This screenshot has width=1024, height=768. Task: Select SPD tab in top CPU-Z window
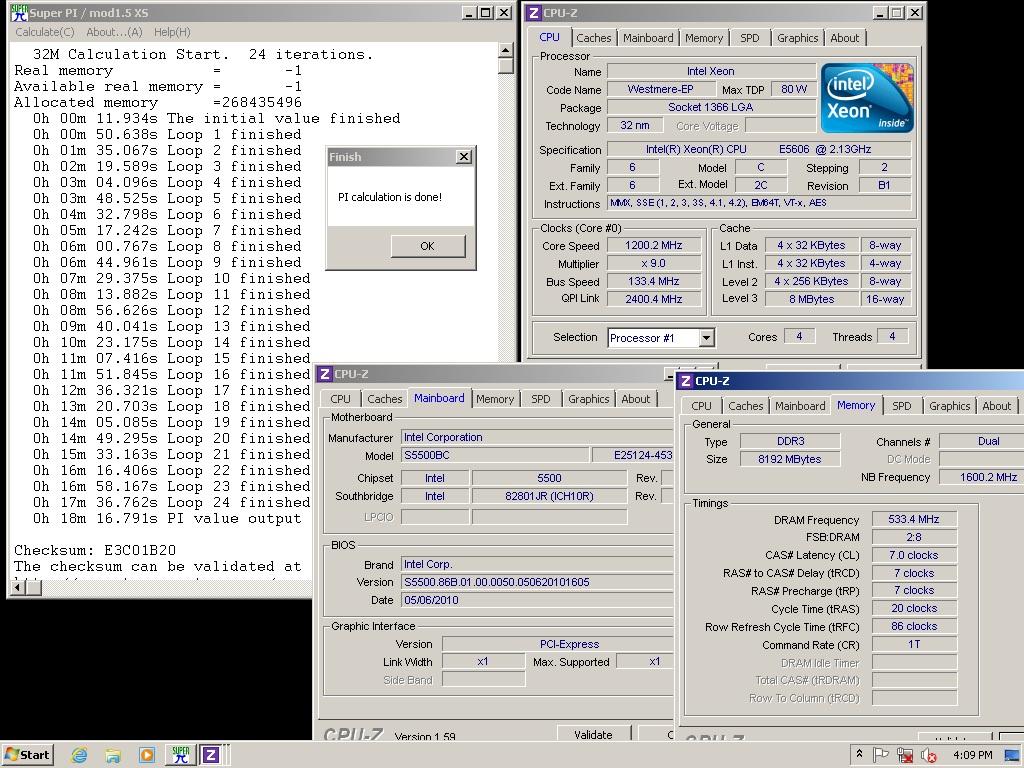click(x=750, y=38)
